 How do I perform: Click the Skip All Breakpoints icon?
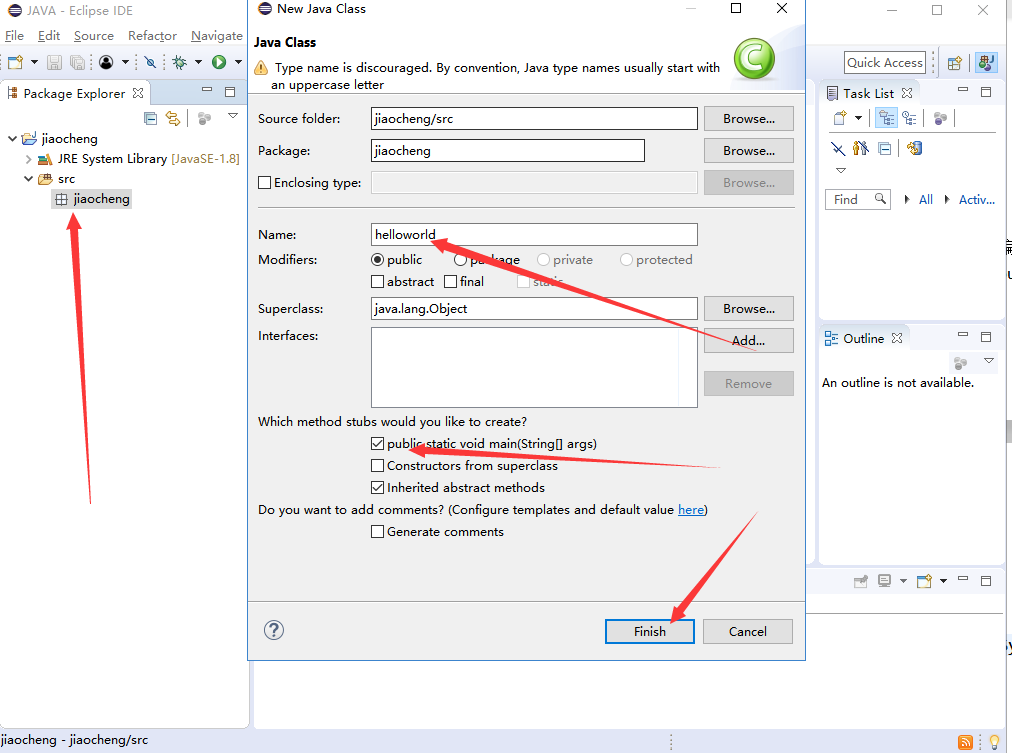[150, 62]
